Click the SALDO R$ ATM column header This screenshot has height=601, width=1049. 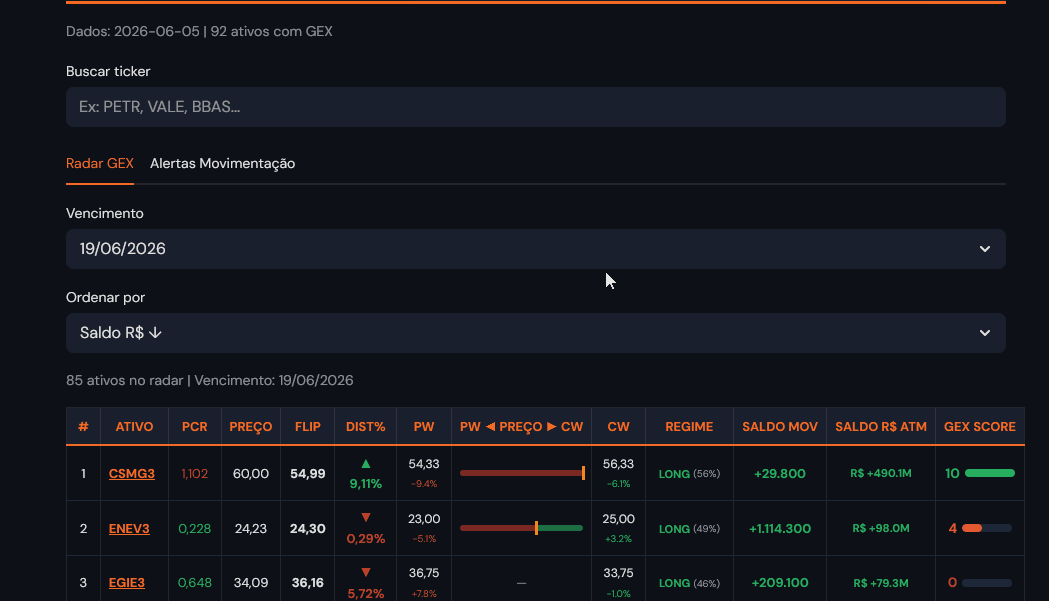tap(881, 426)
